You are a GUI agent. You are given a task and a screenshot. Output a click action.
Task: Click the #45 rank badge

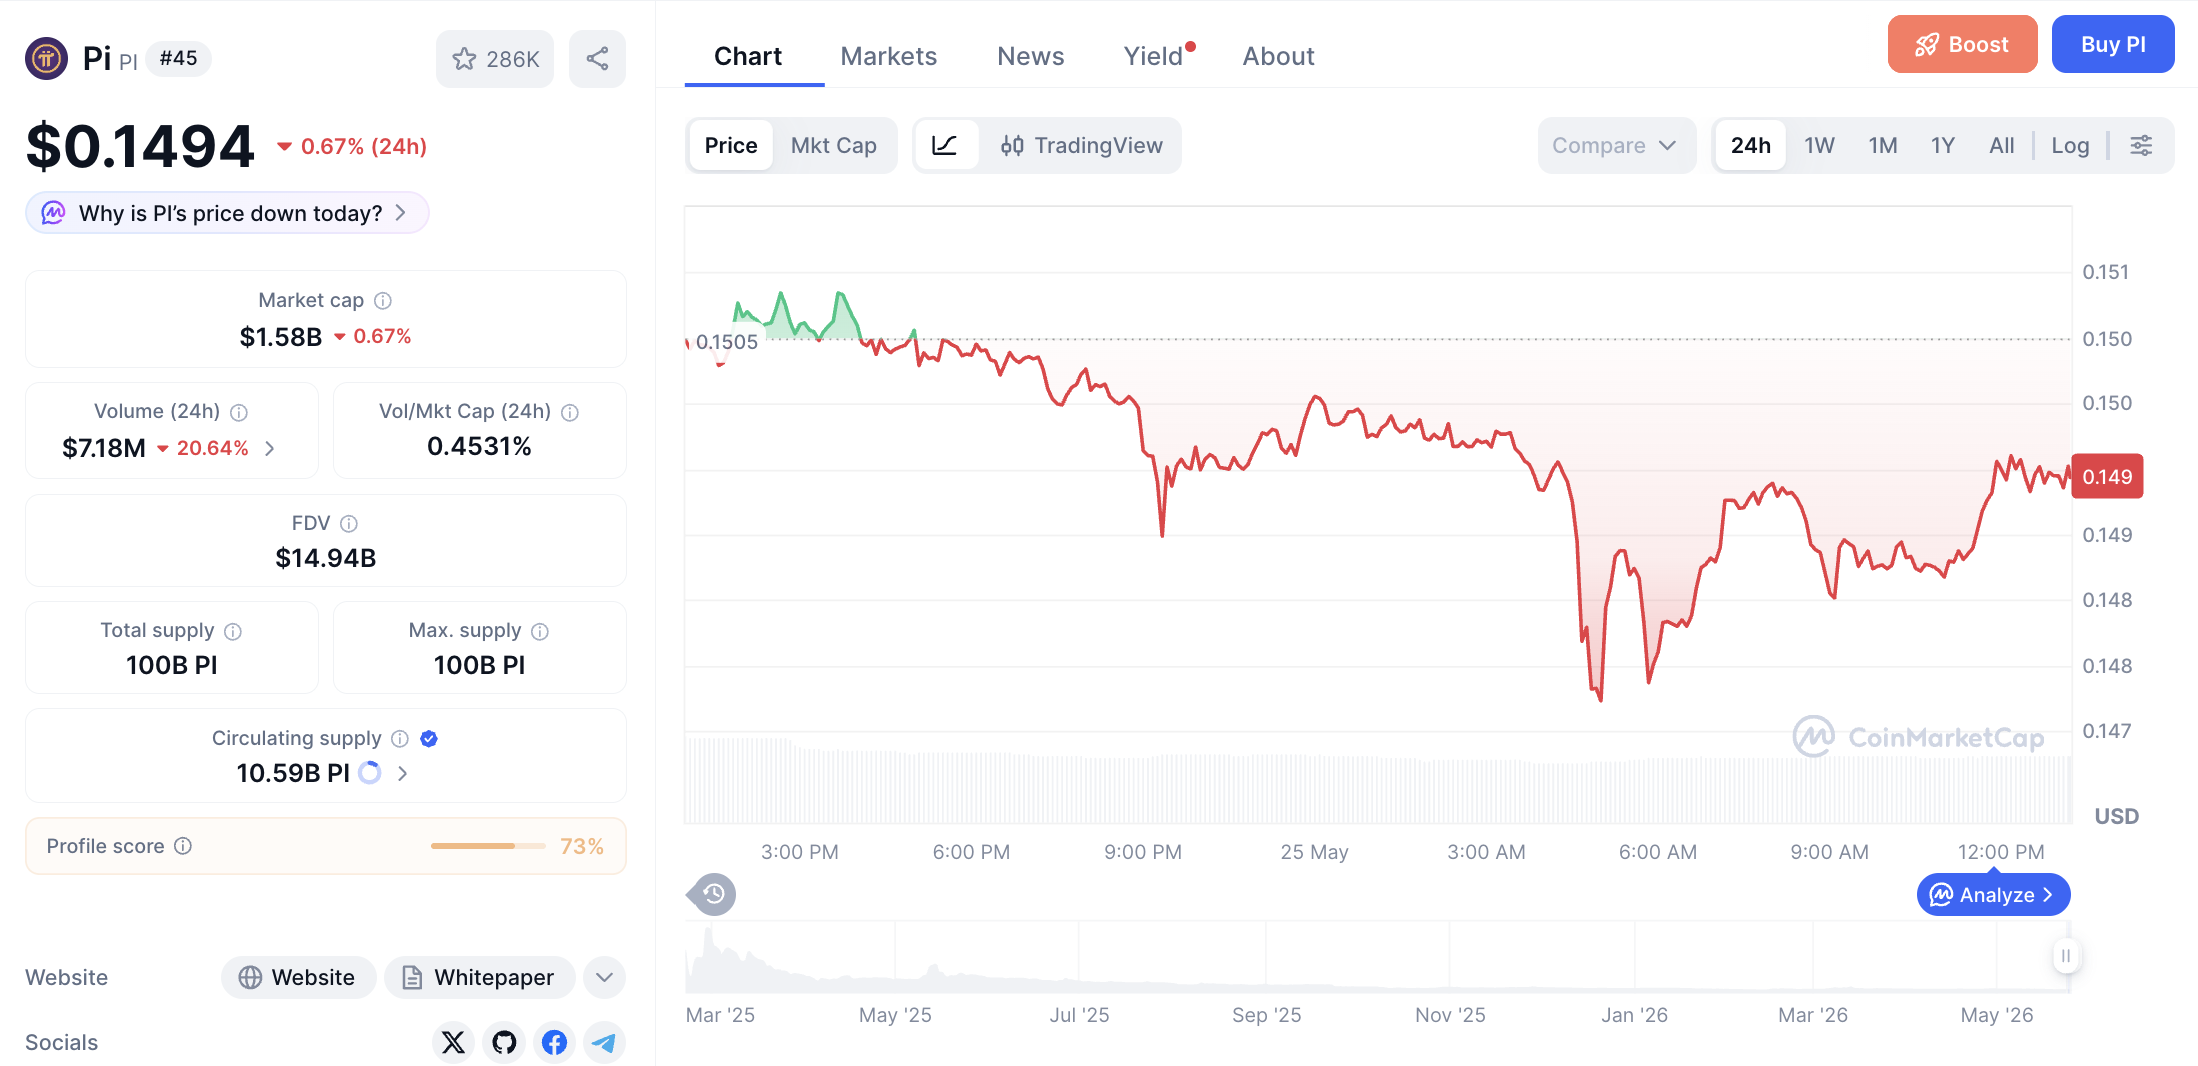[x=178, y=58]
